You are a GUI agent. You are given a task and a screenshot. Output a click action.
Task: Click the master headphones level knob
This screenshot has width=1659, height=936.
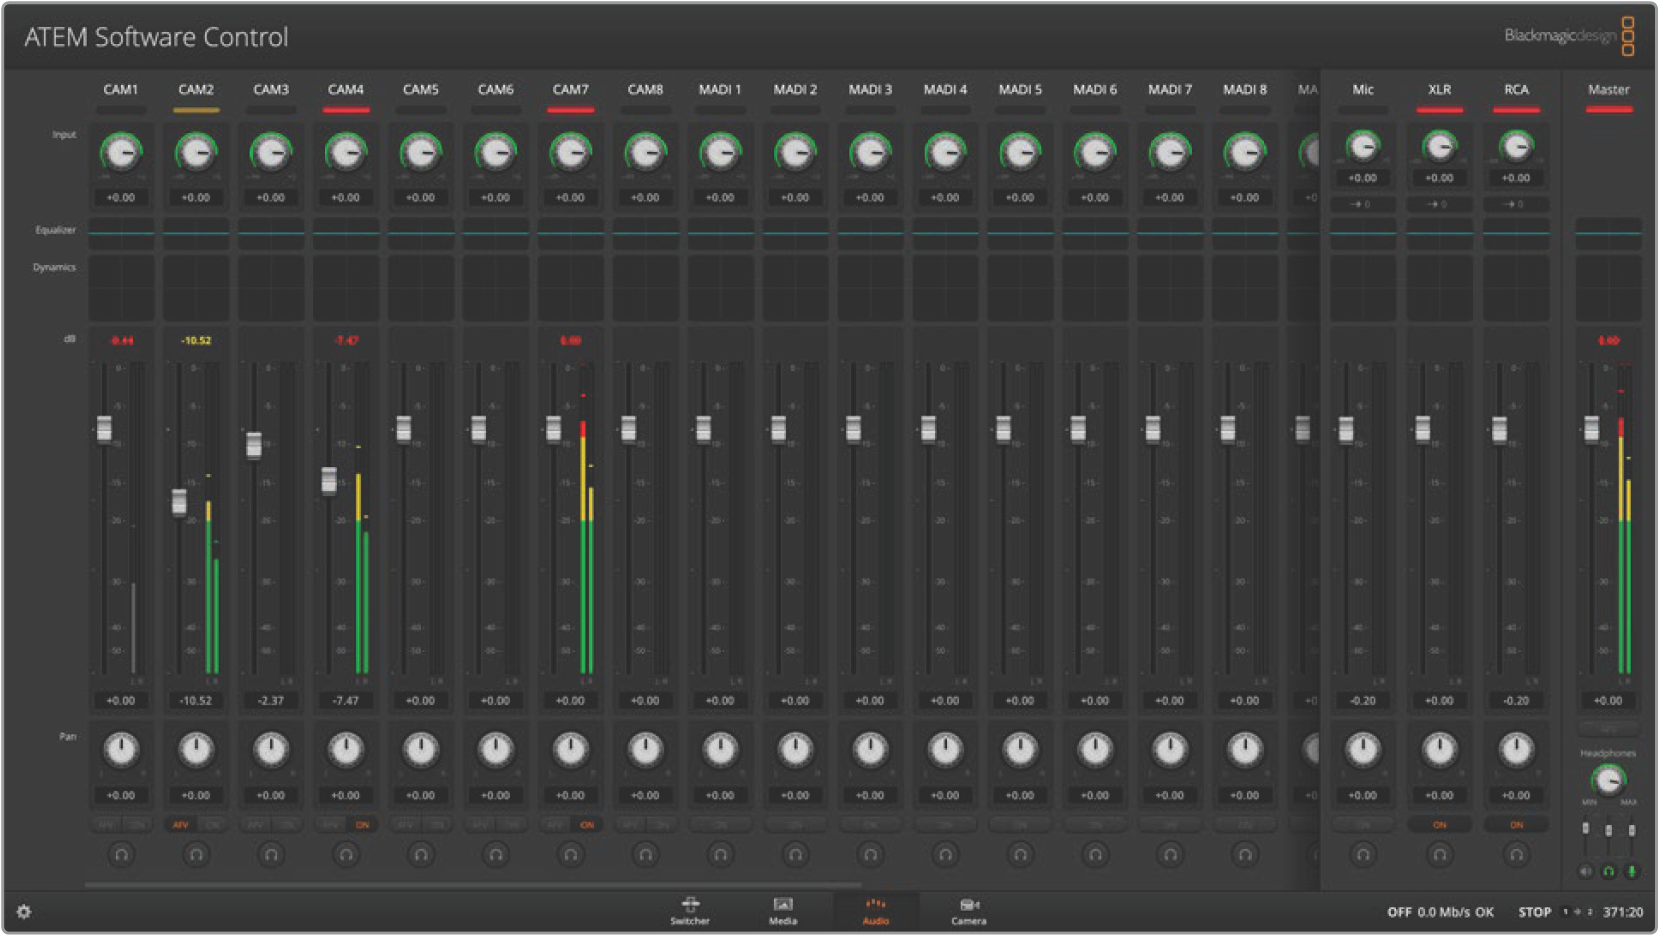pyautogui.click(x=1608, y=780)
